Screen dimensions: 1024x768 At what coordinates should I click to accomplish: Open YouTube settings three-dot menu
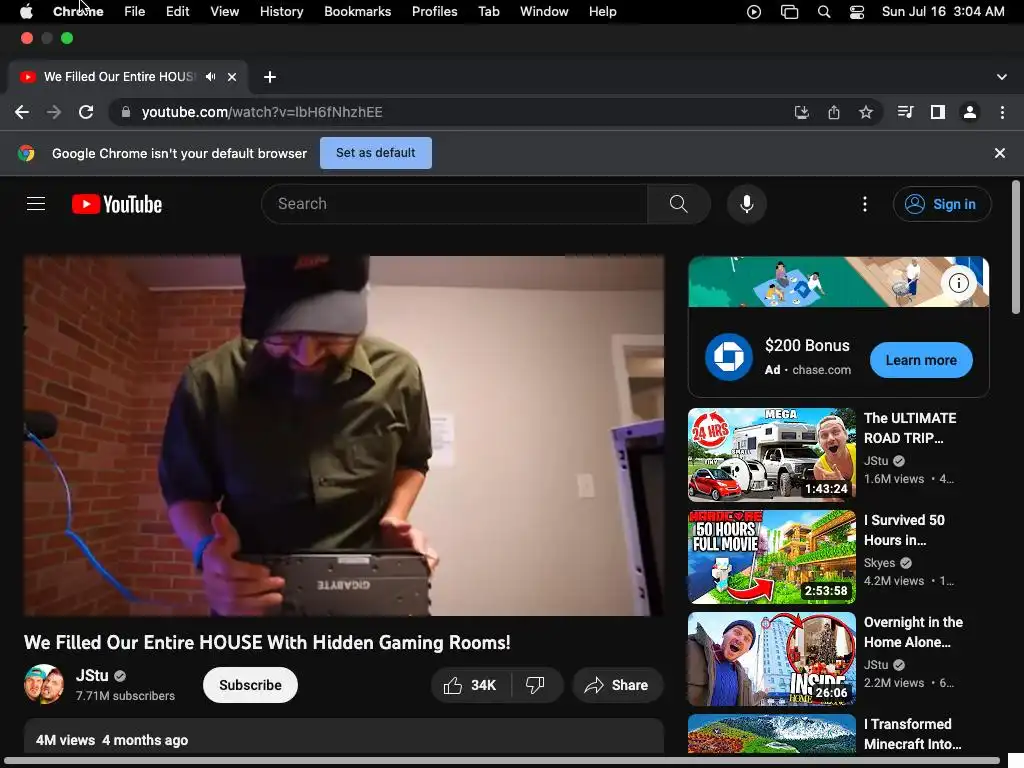click(865, 204)
